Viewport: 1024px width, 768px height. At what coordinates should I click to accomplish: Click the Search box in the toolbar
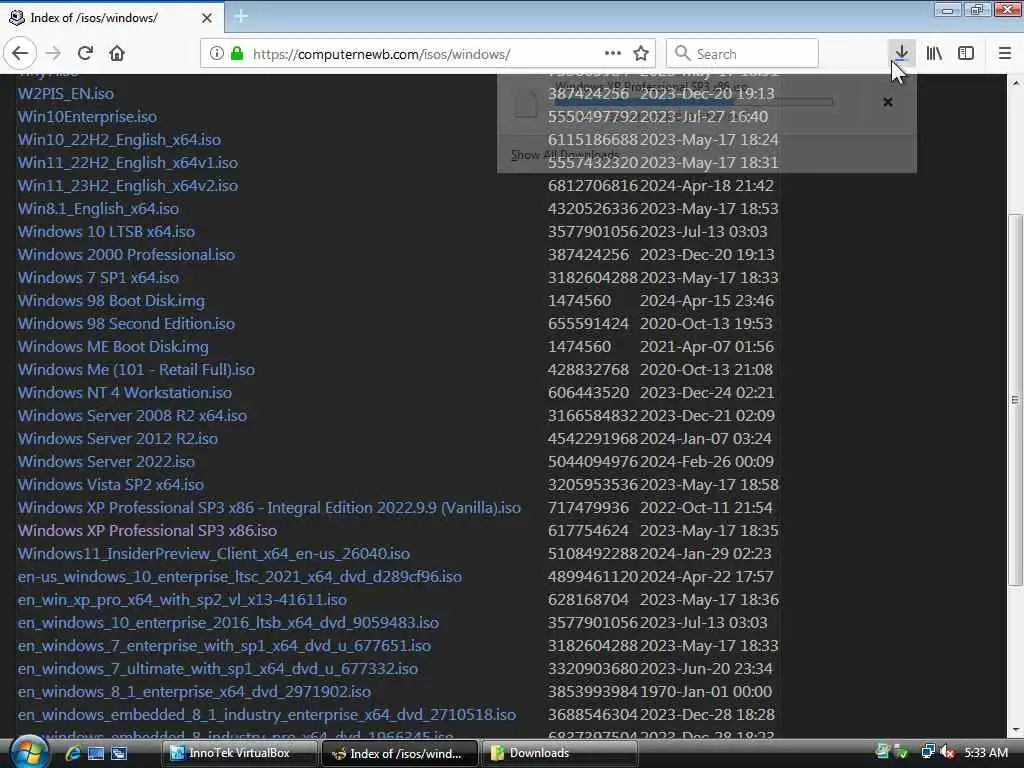(742, 54)
